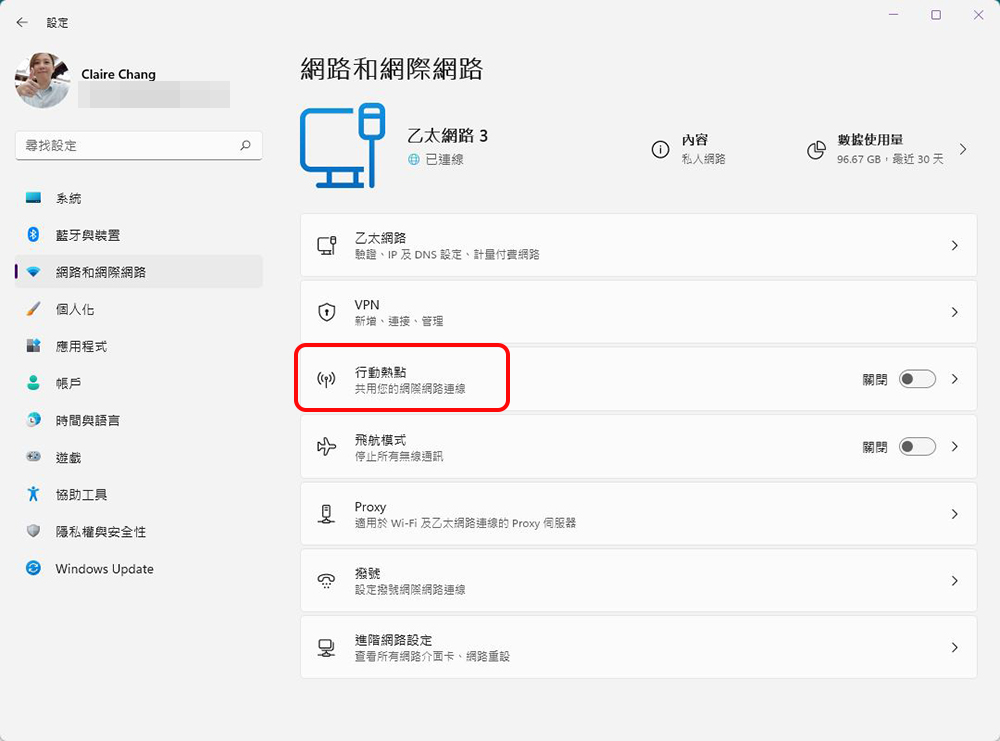This screenshot has width=1000, height=741.
Task: Toggle the mobile hotspot switch on
Action: [917, 380]
